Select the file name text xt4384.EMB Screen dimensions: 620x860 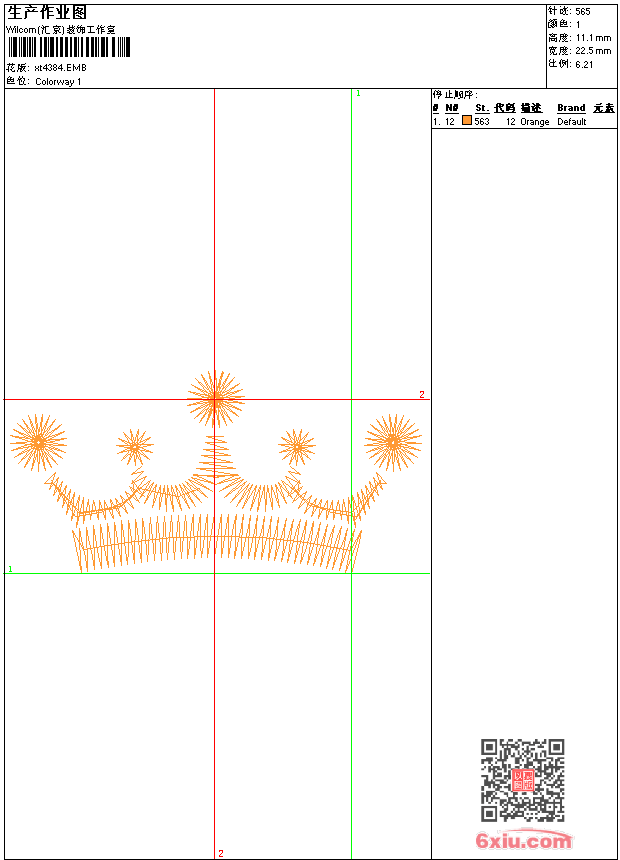click(x=60, y=68)
